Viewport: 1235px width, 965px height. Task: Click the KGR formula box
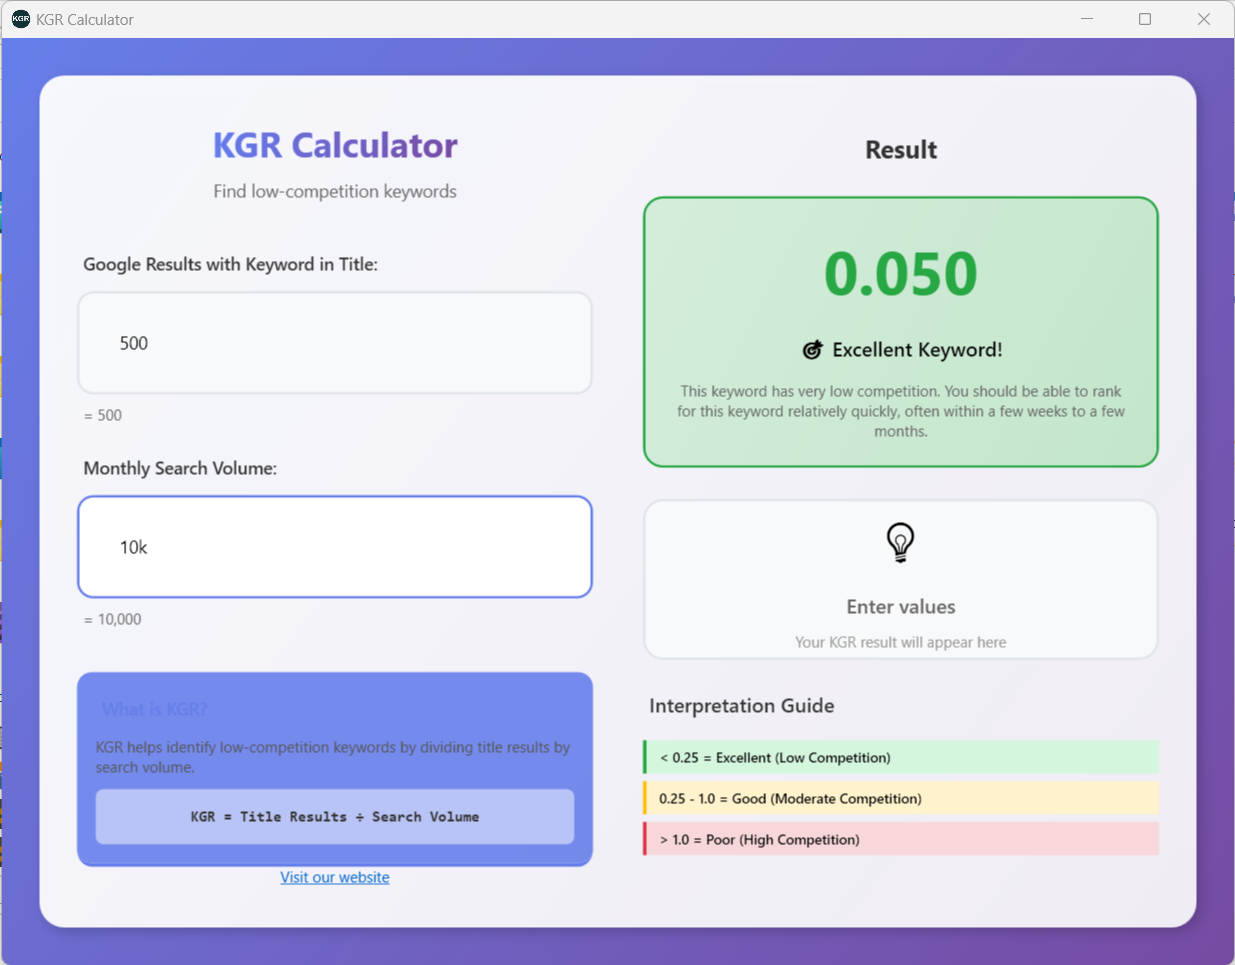pos(335,817)
